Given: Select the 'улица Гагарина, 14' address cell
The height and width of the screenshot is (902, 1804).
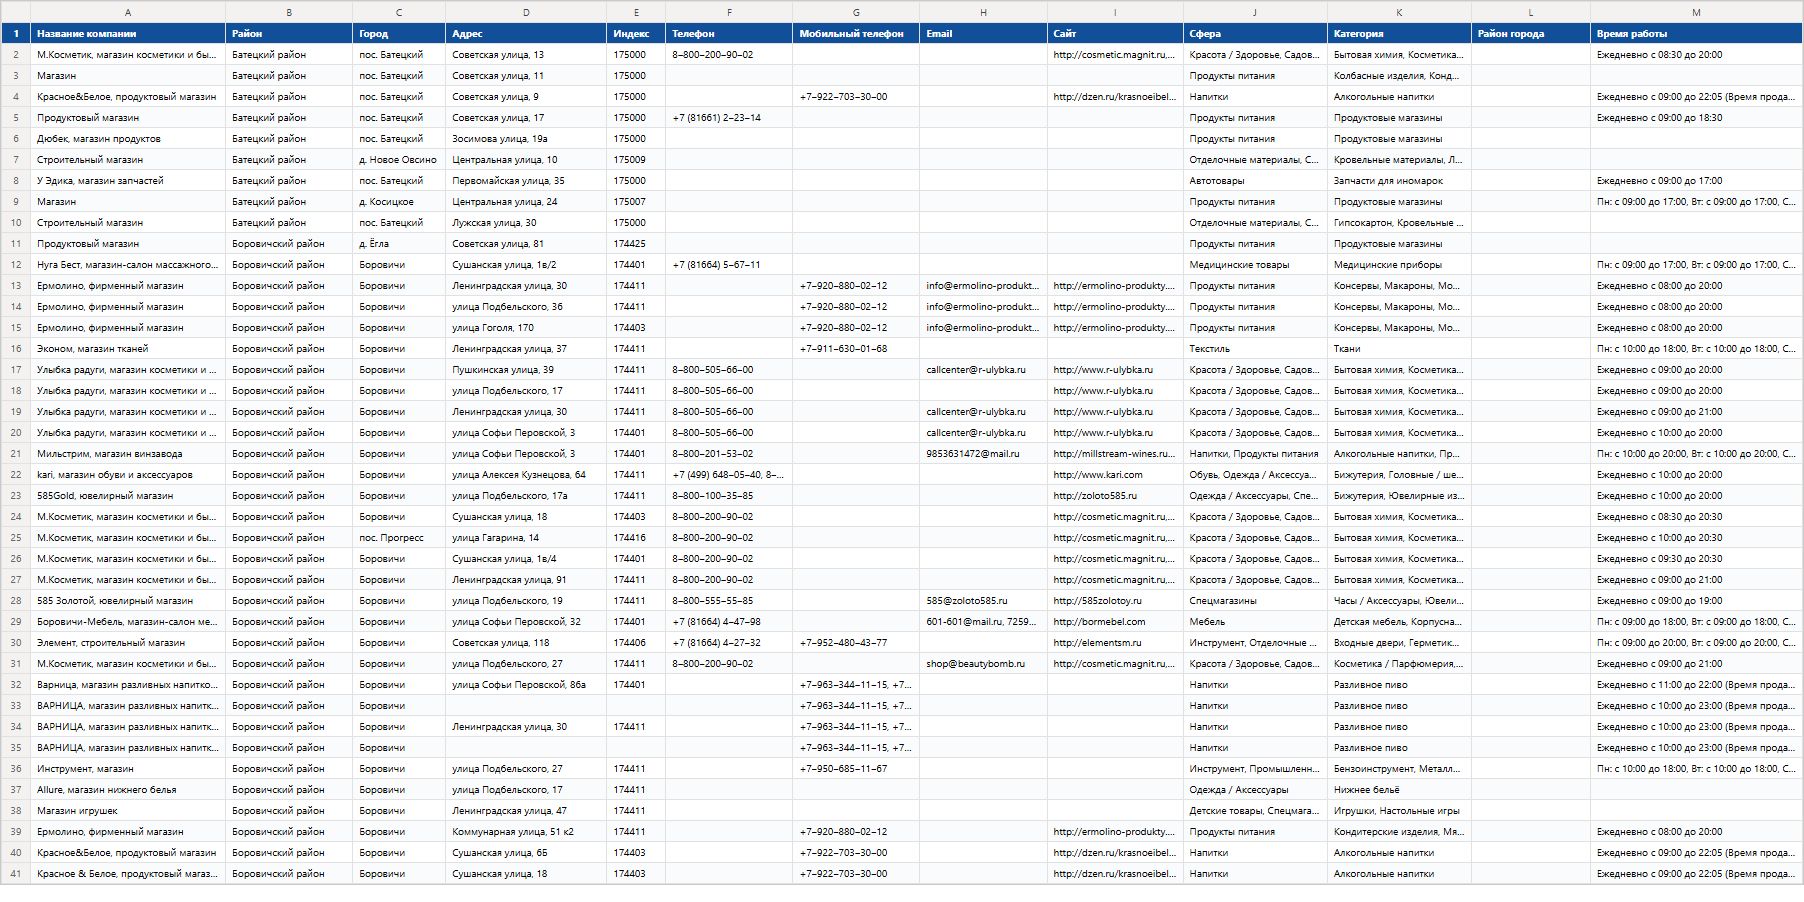Looking at the screenshot, I should click(526, 538).
